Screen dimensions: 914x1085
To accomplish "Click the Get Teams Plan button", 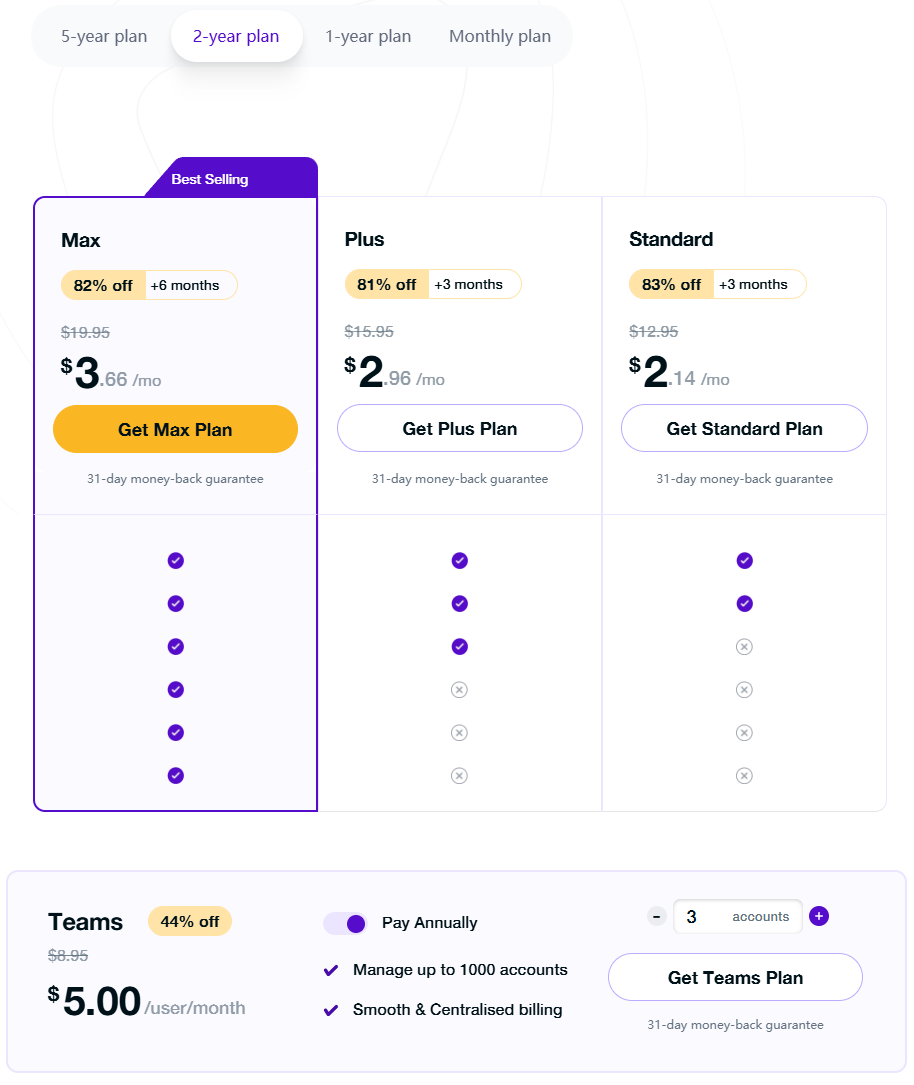I will 735,978.
